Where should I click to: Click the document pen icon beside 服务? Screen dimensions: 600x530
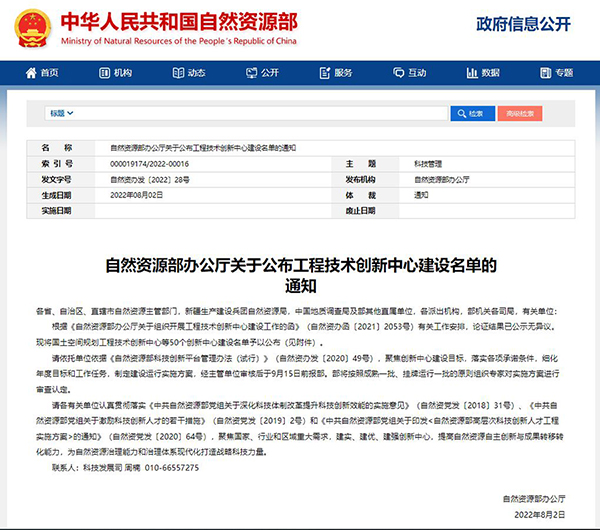pyautogui.click(x=325, y=73)
